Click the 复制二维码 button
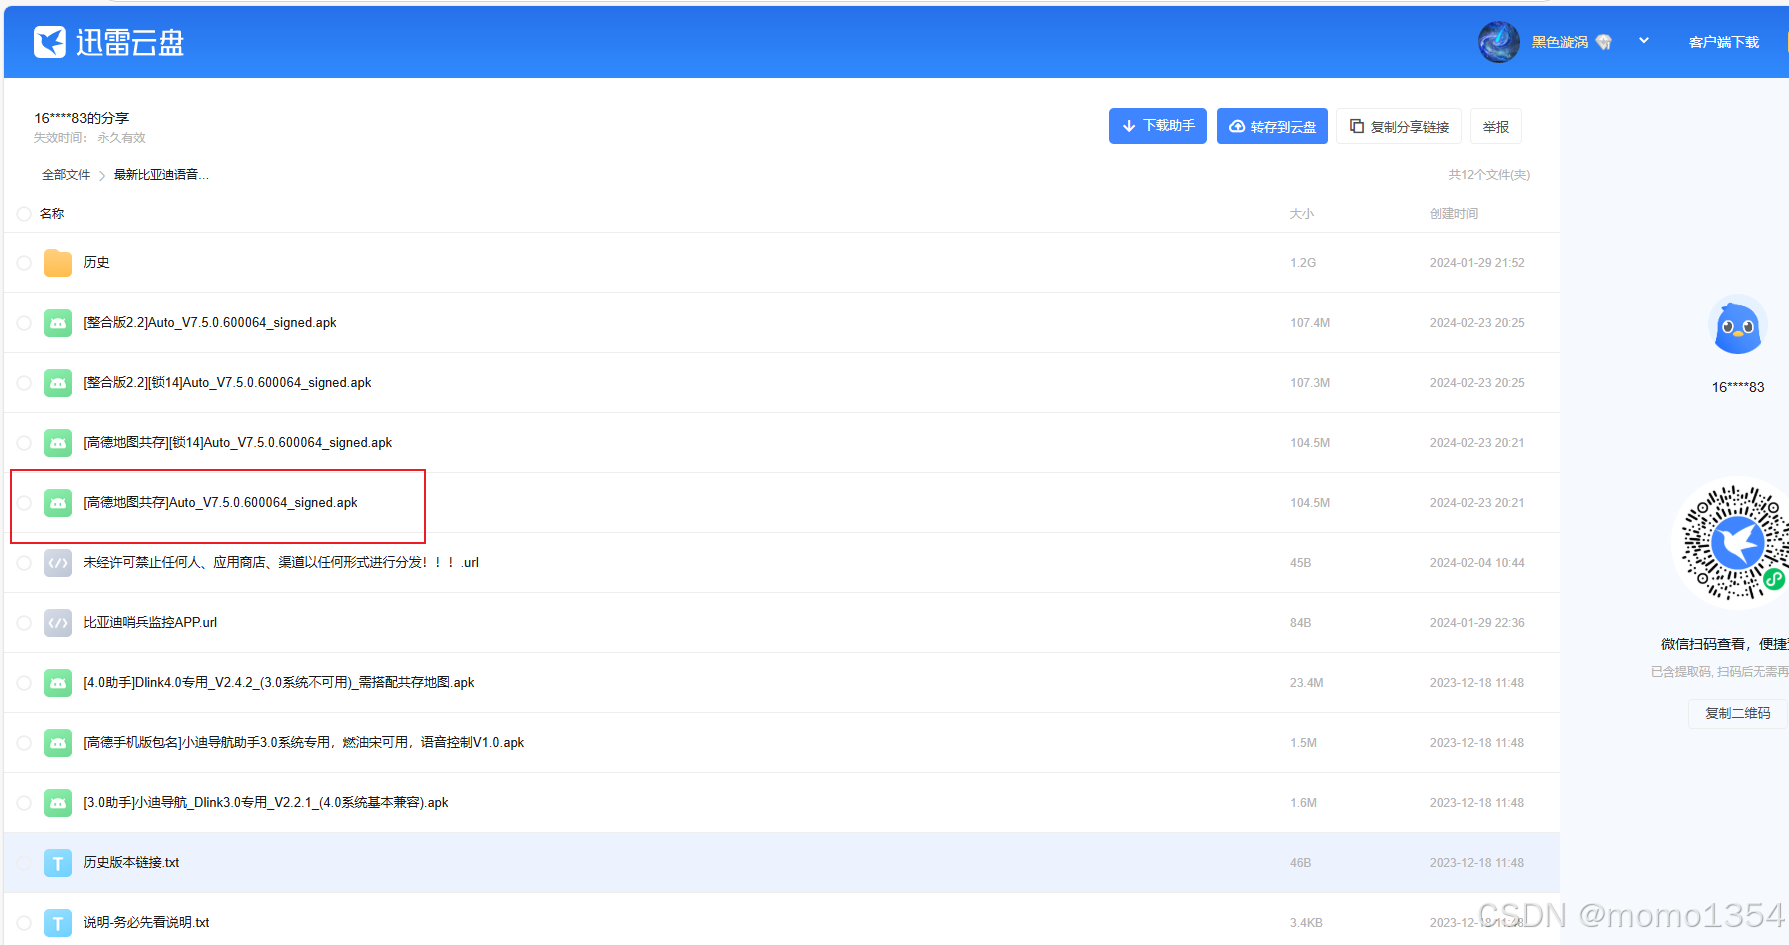Image resolution: width=1789 pixels, height=945 pixels. click(1738, 713)
